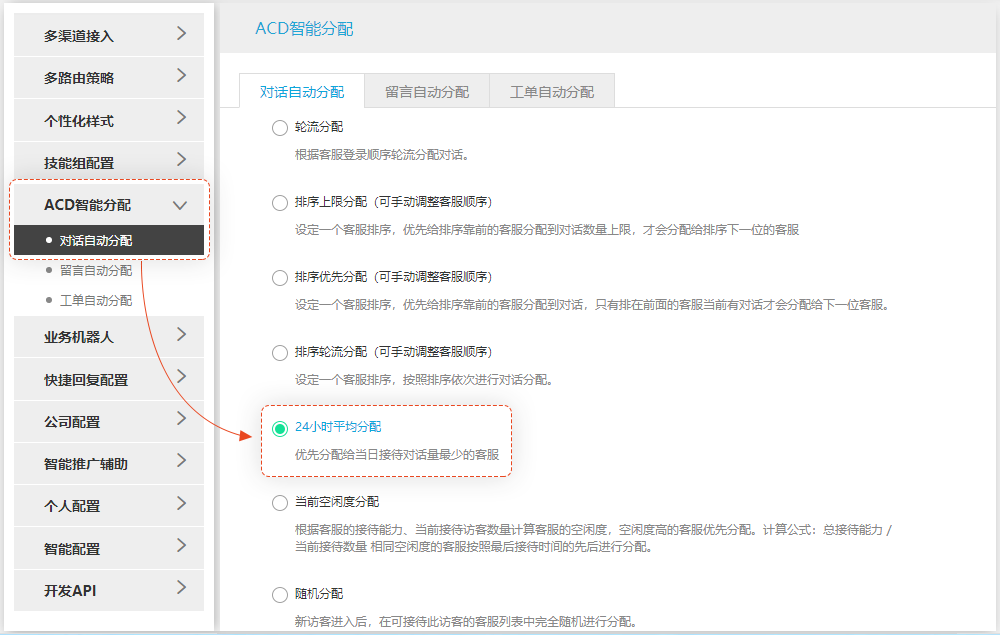
Task: Select 对话自动分配 in the sidebar submenu
Action: pos(109,240)
